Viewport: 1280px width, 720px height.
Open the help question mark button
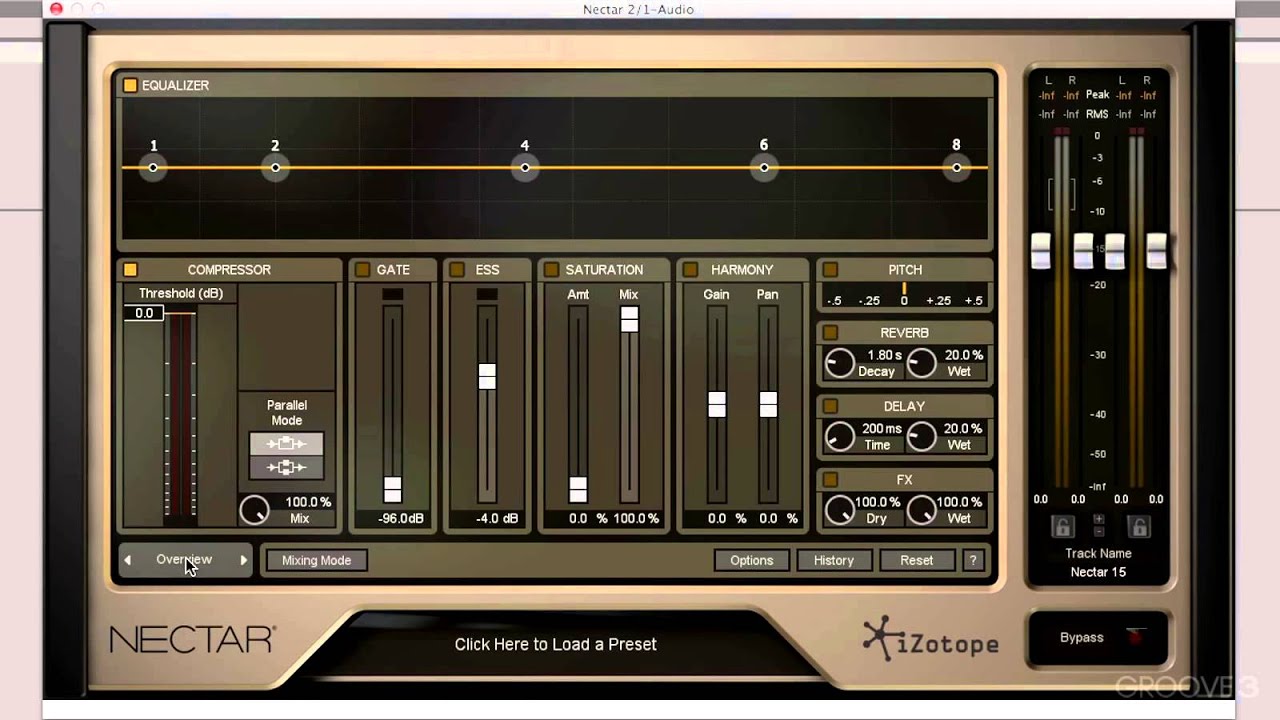972,560
